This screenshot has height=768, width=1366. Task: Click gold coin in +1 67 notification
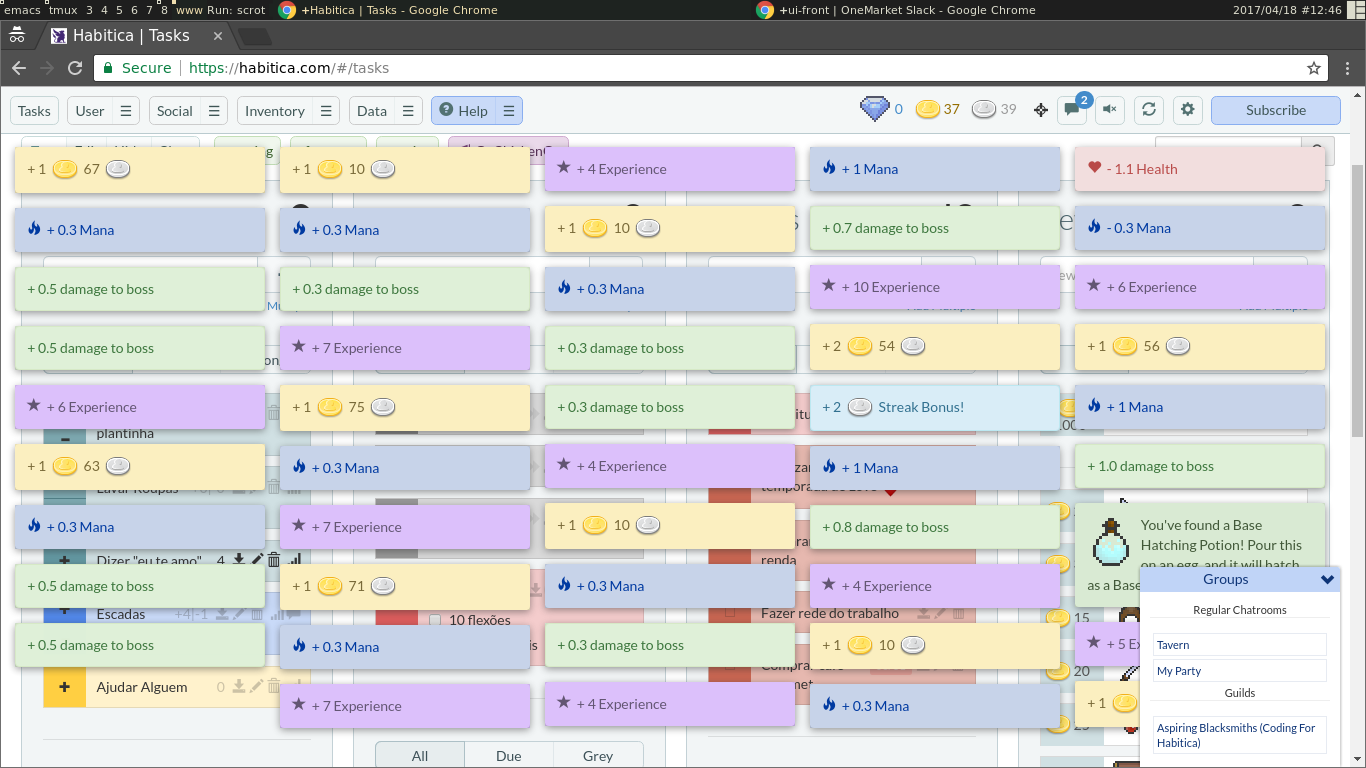click(x=65, y=169)
